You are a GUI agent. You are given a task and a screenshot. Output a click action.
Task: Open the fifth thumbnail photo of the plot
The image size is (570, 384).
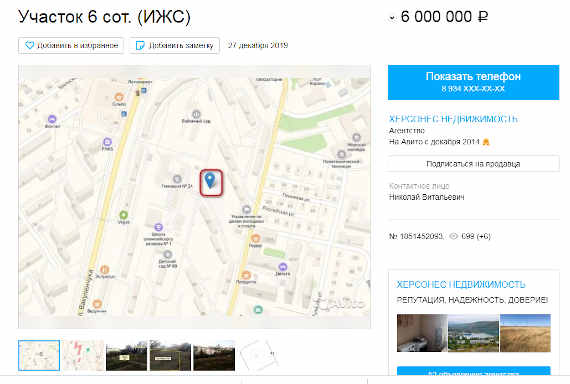click(x=214, y=355)
